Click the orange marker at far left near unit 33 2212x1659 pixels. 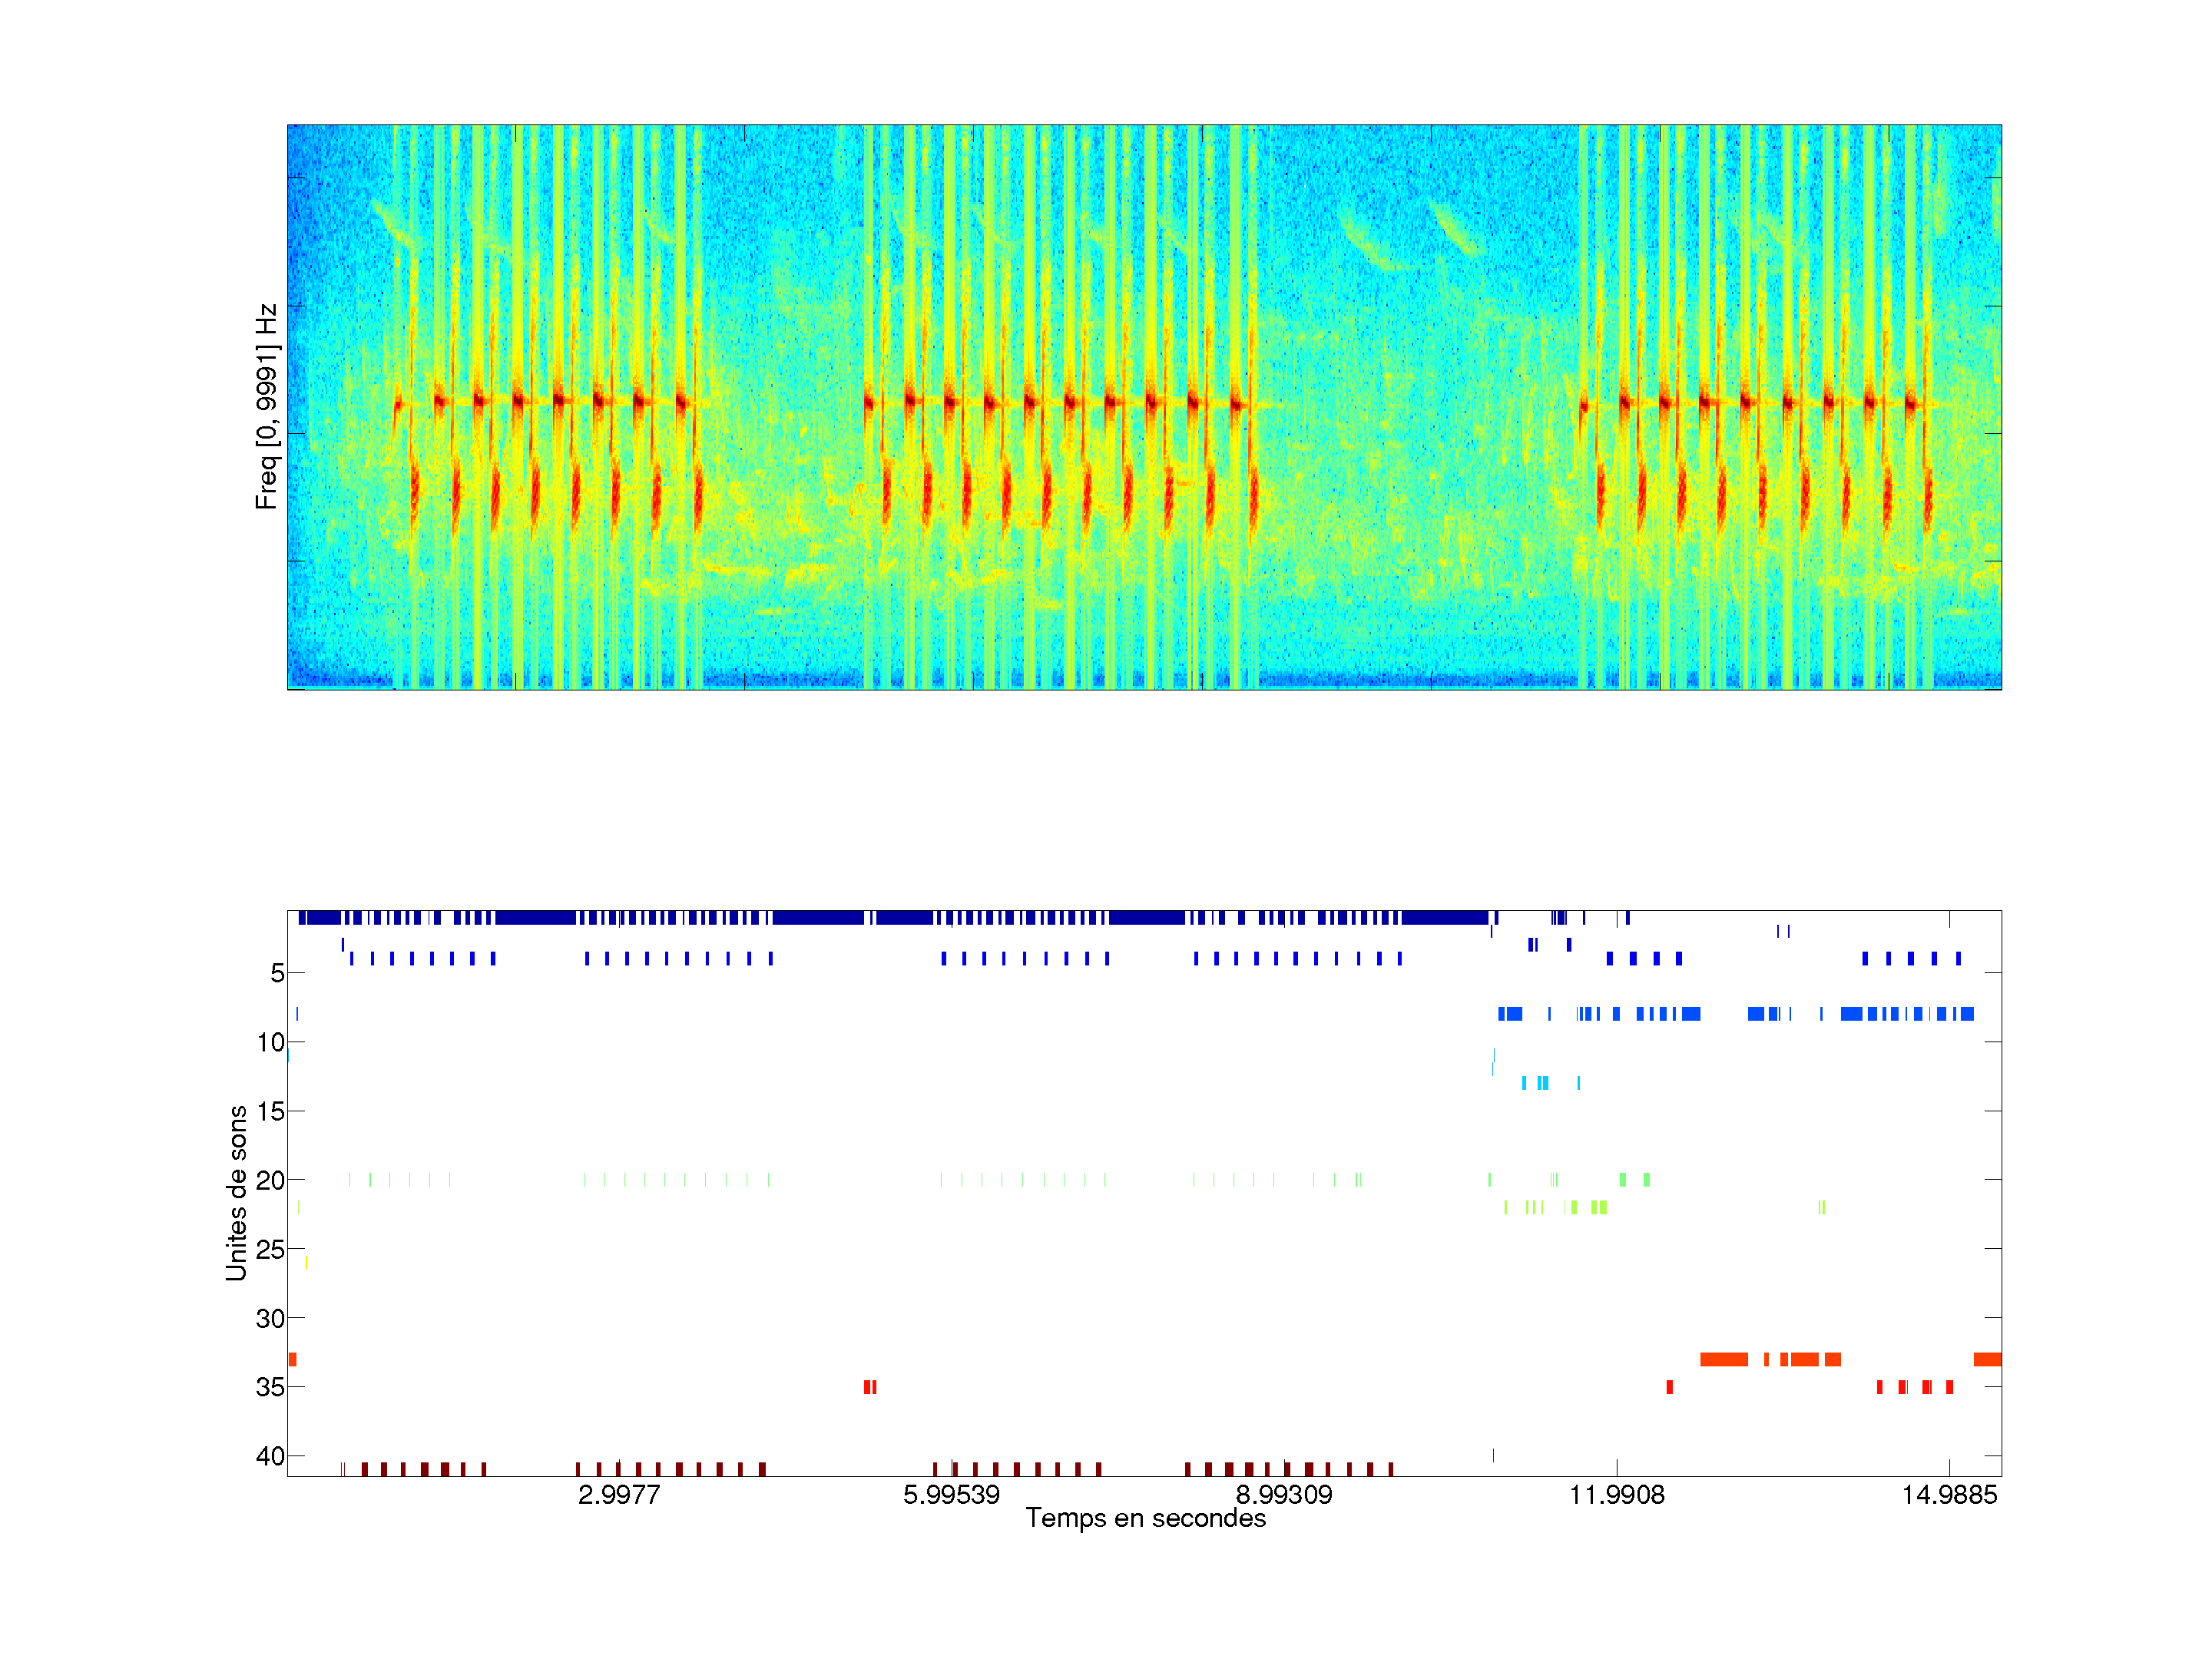tap(292, 1359)
